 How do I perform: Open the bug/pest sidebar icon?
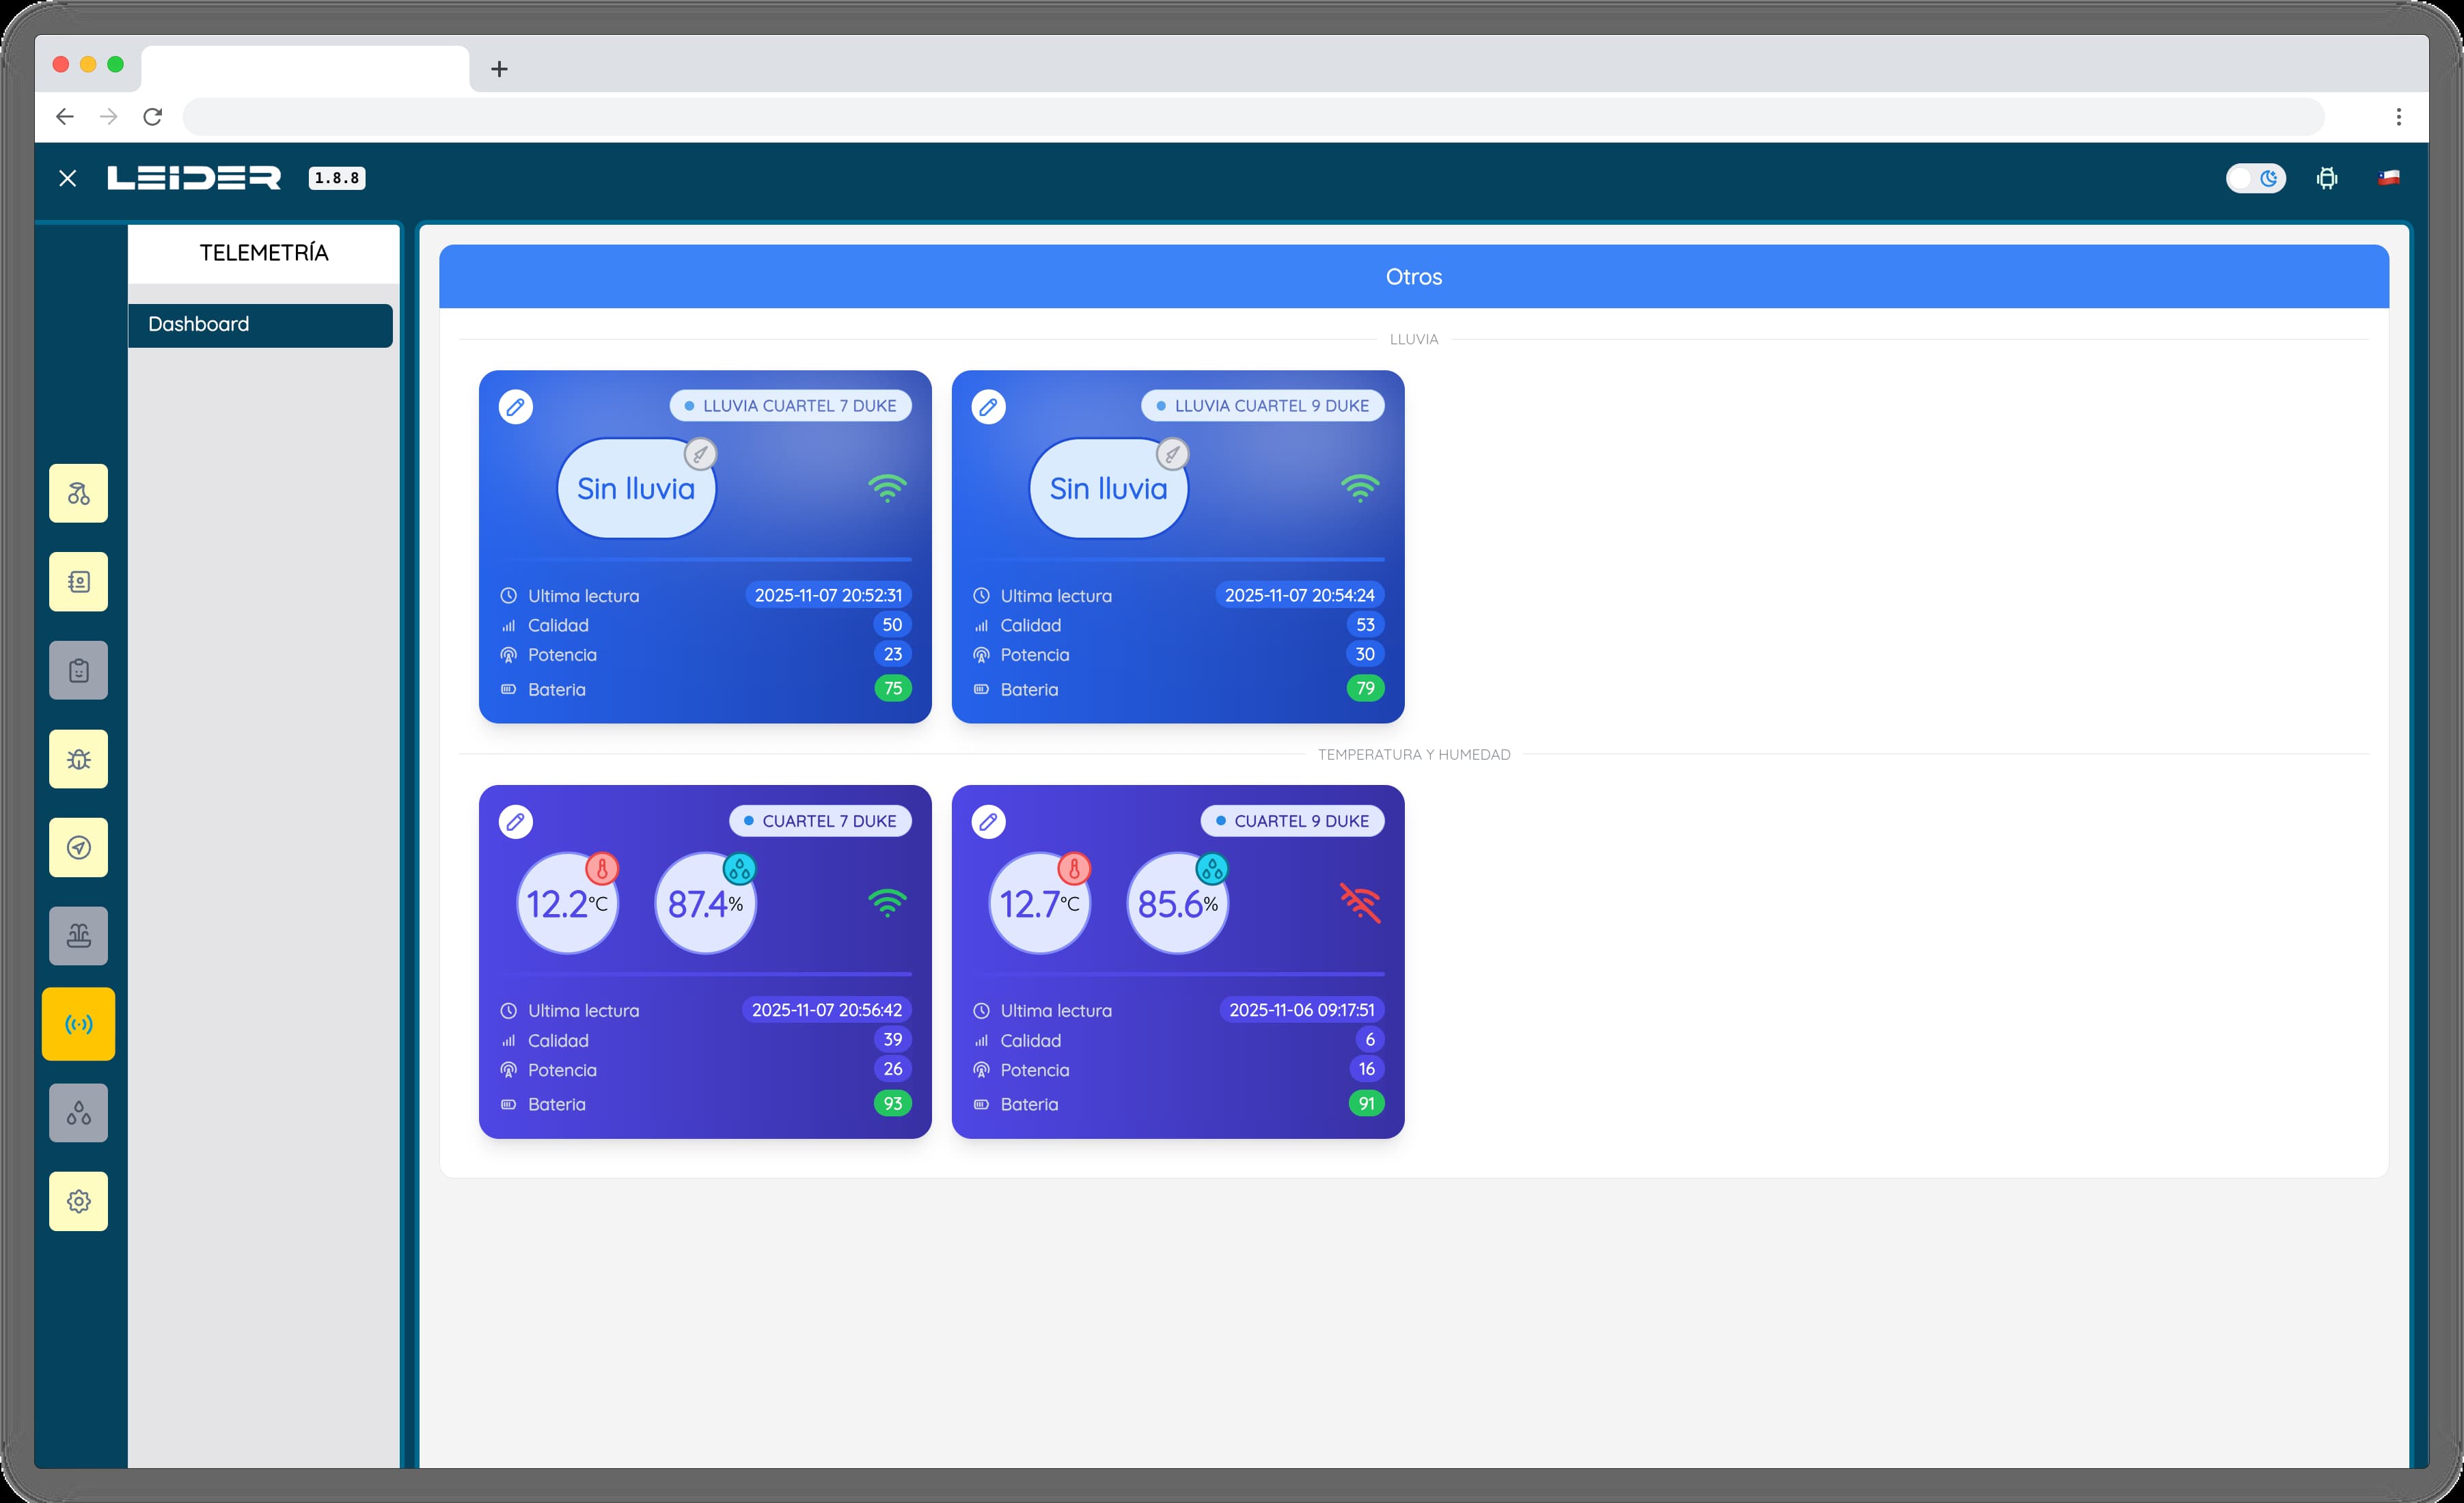pyautogui.click(x=79, y=759)
